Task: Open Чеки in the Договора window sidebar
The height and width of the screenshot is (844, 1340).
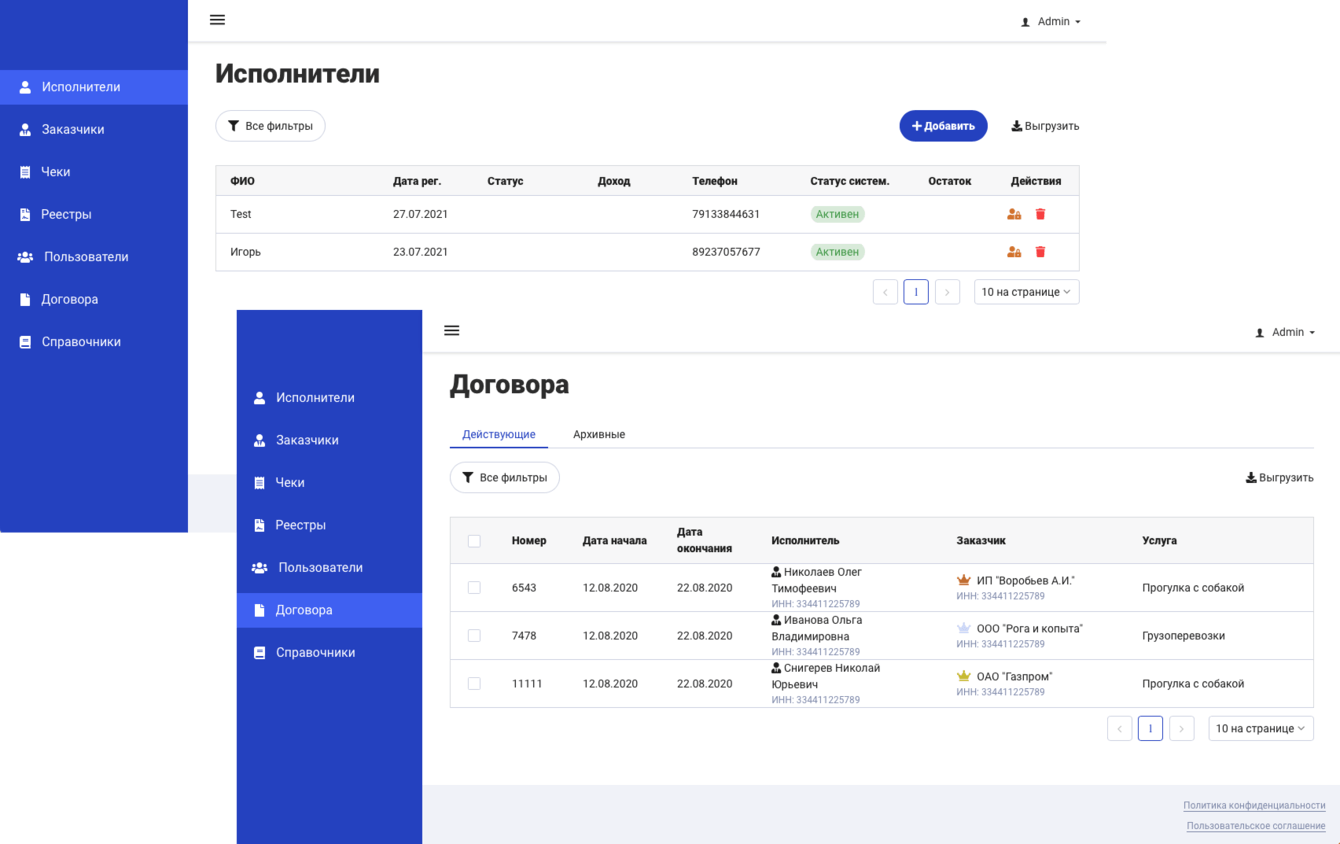Action: pyautogui.click(x=329, y=483)
